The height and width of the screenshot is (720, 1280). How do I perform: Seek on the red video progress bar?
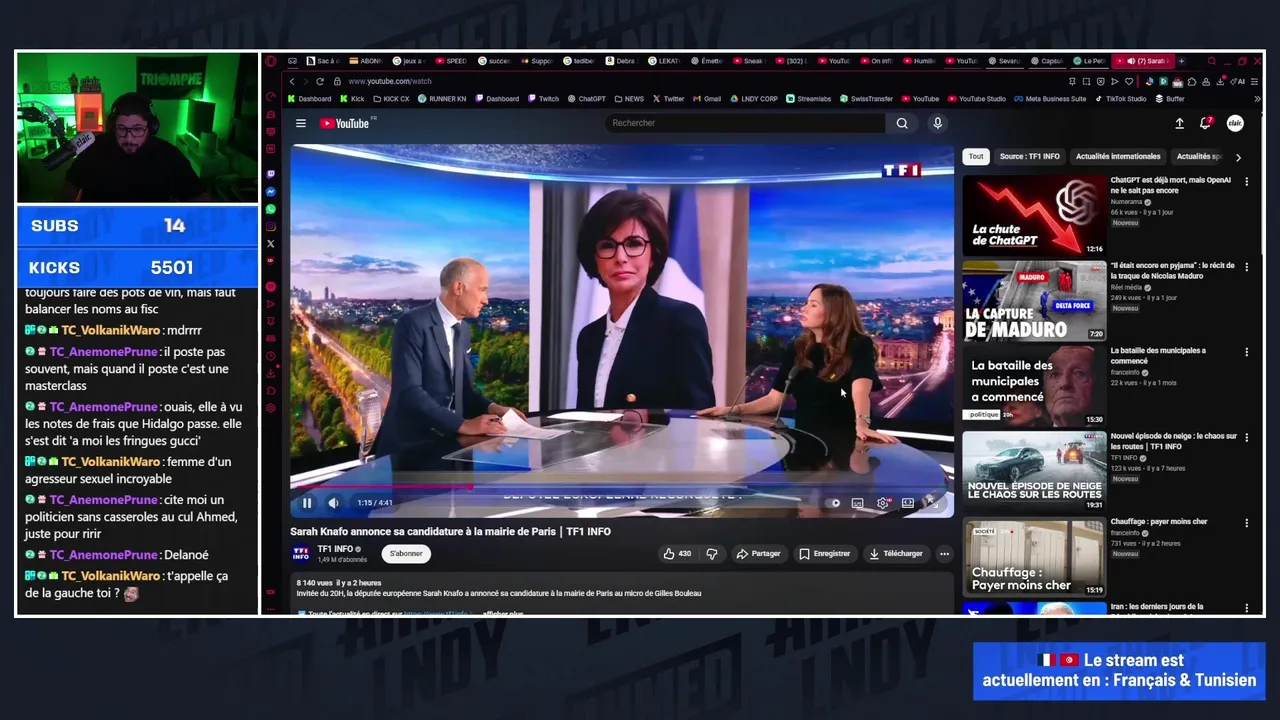tap(622, 488)
